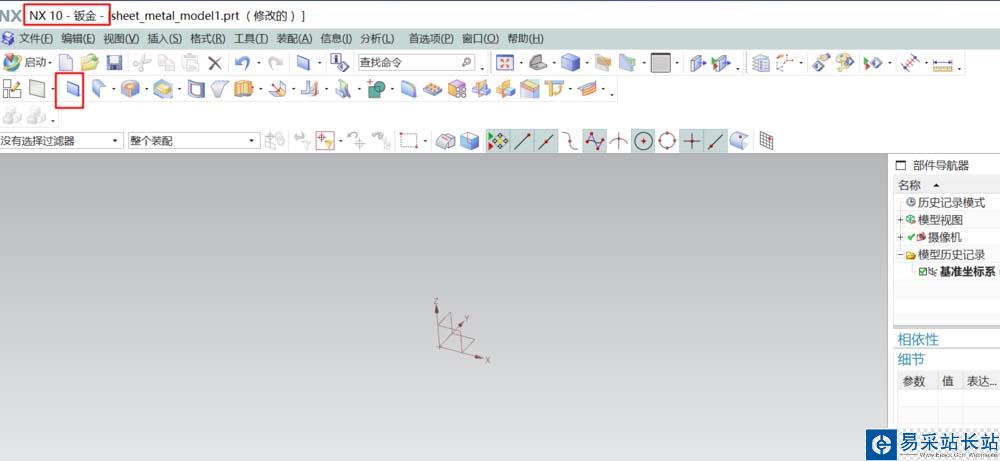Toggle Mid Point snap

[x=546, y=140]
